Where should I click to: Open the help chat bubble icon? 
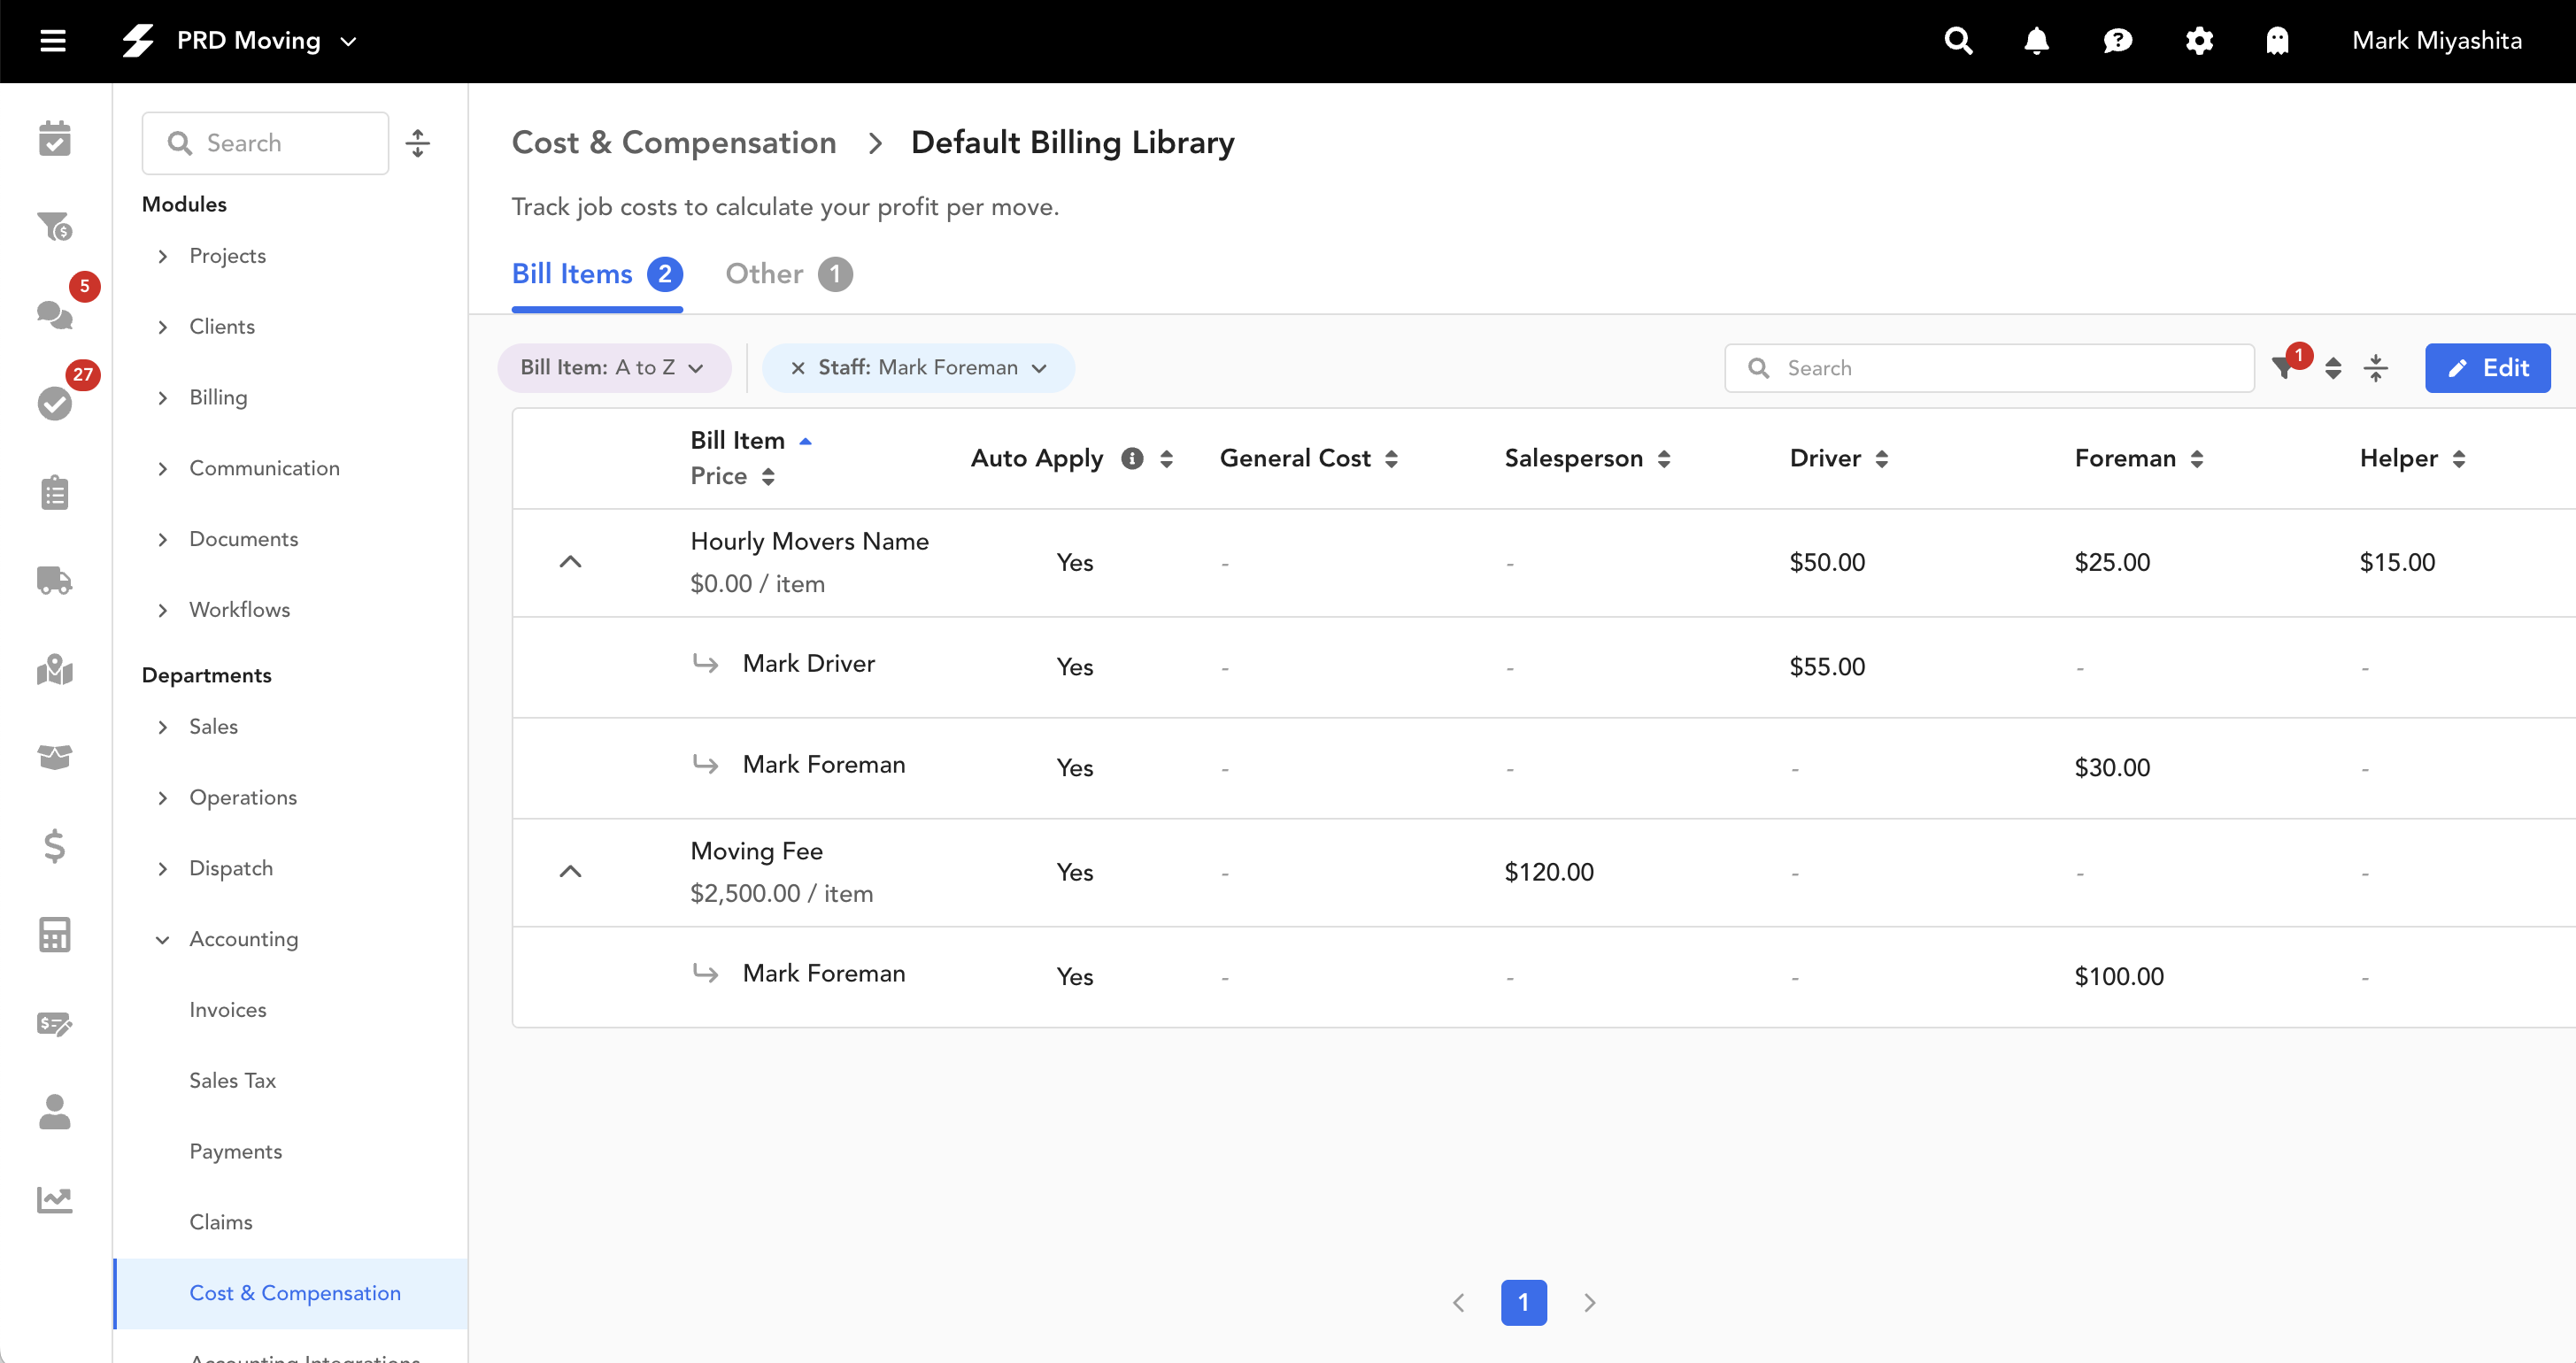(x=2117, y=41)
